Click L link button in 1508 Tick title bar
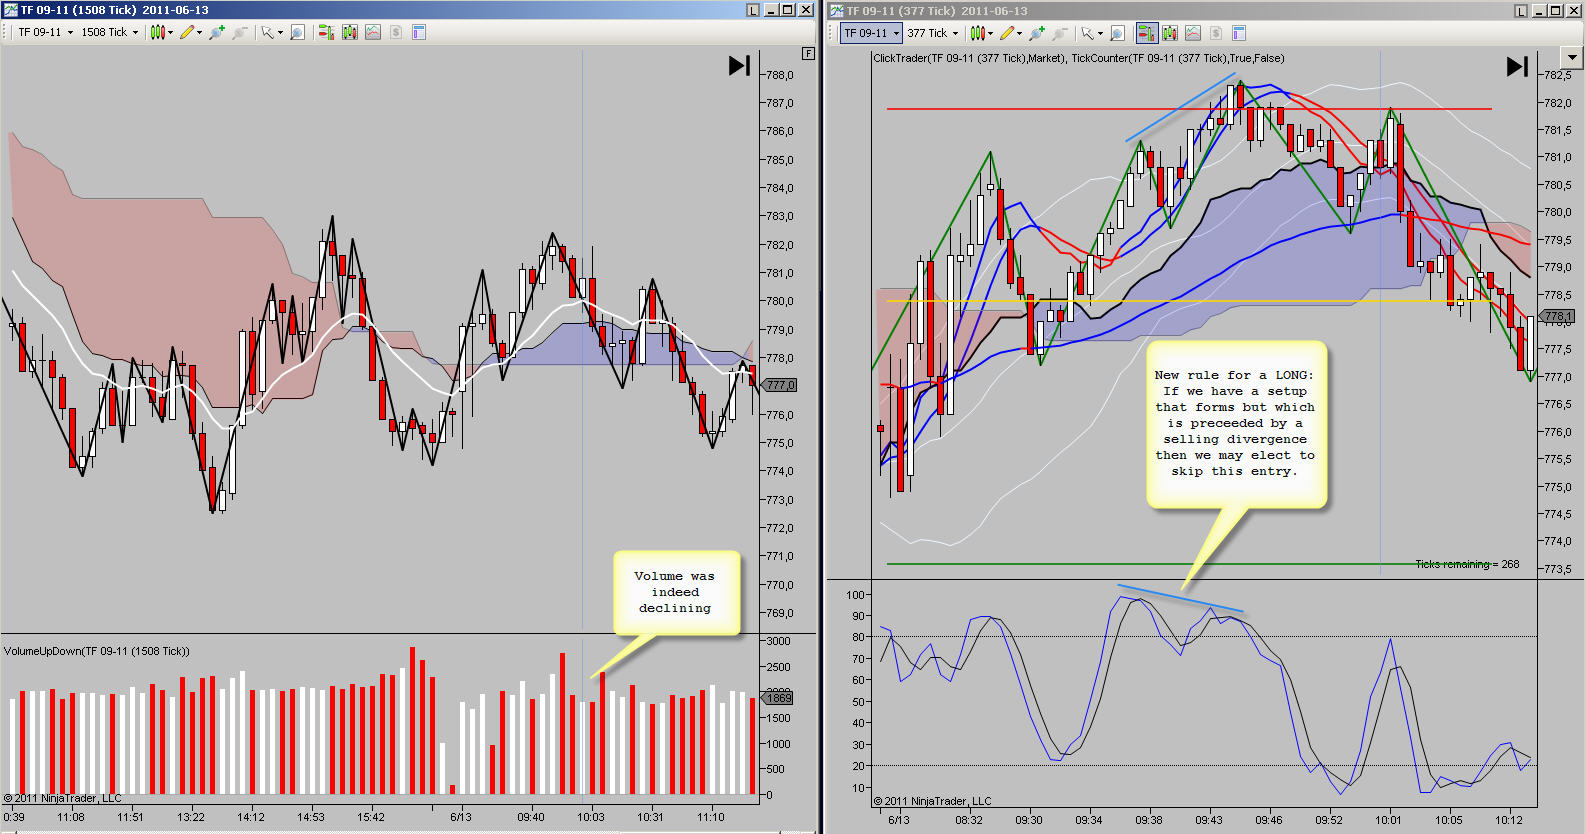The image size is (1586, 834). (753, 10)
